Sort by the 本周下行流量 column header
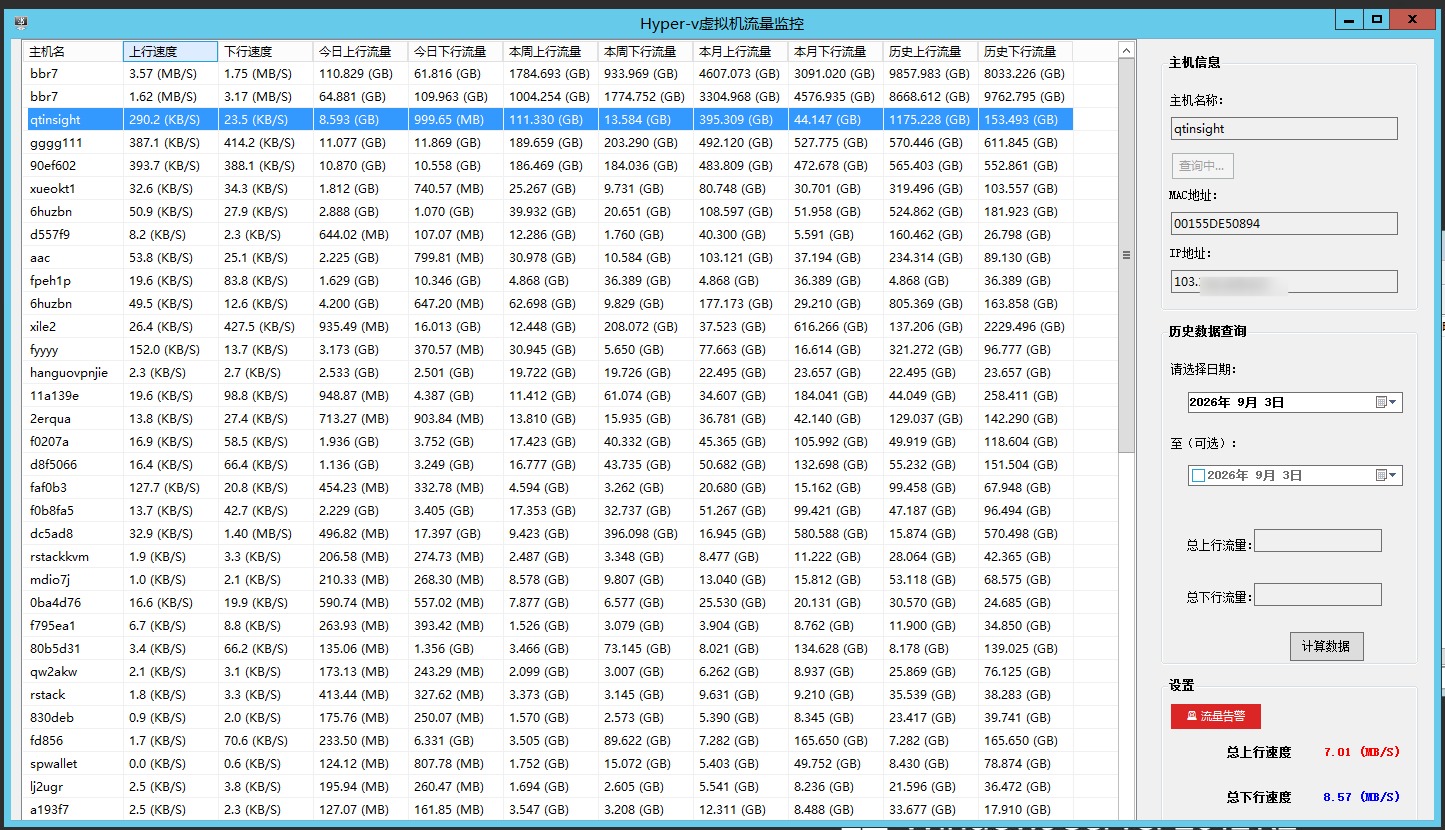The width and height of the screenshot is (1445, 830). (645, 51)
